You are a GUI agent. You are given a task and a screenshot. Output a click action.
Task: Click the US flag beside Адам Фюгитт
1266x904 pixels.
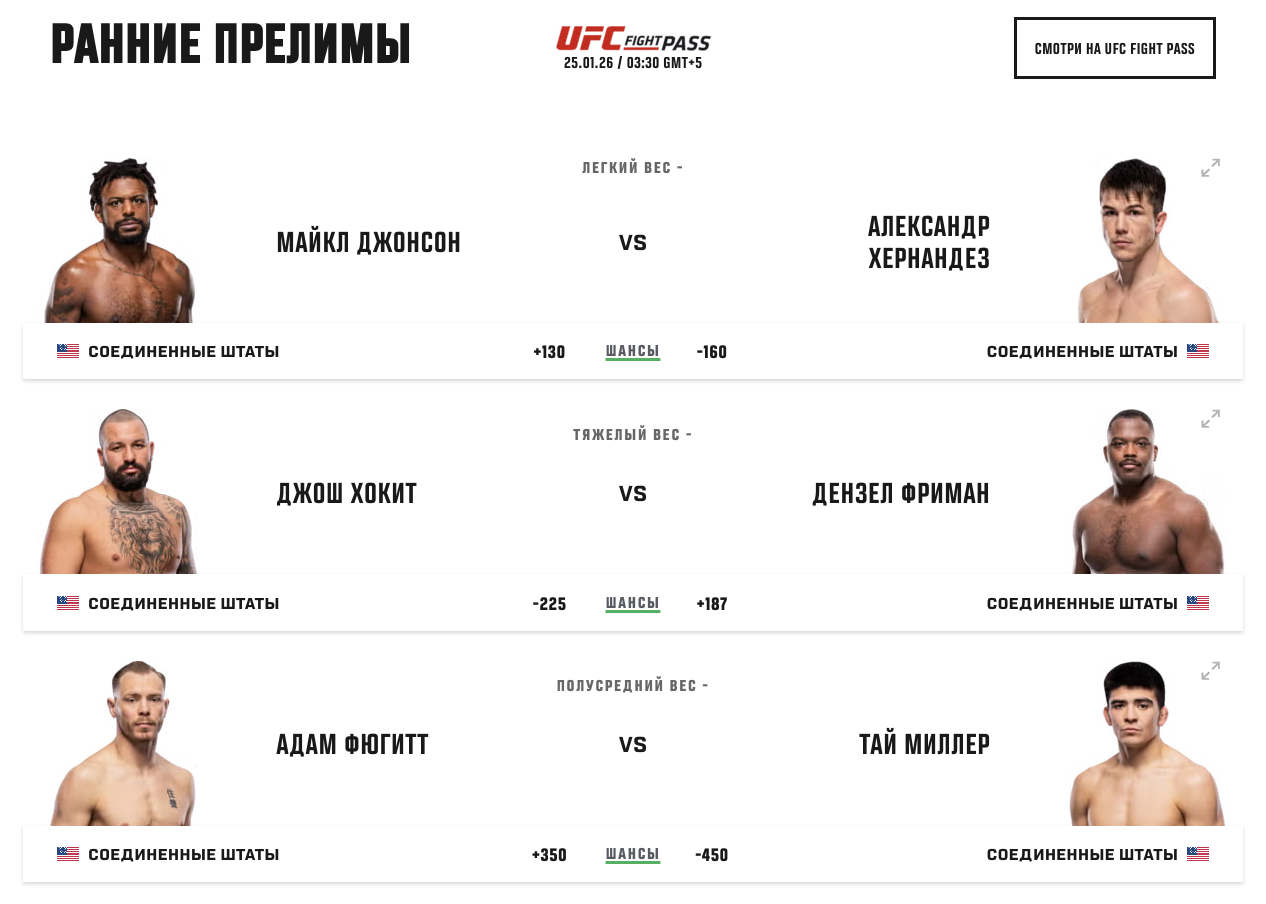68,855
